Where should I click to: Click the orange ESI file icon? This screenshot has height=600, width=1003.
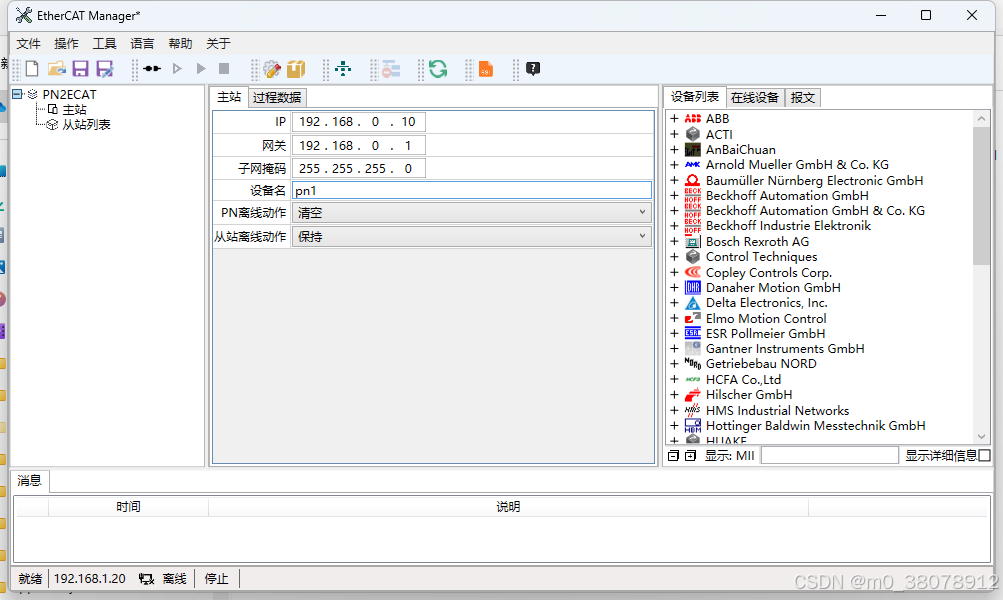click(486, 68)
